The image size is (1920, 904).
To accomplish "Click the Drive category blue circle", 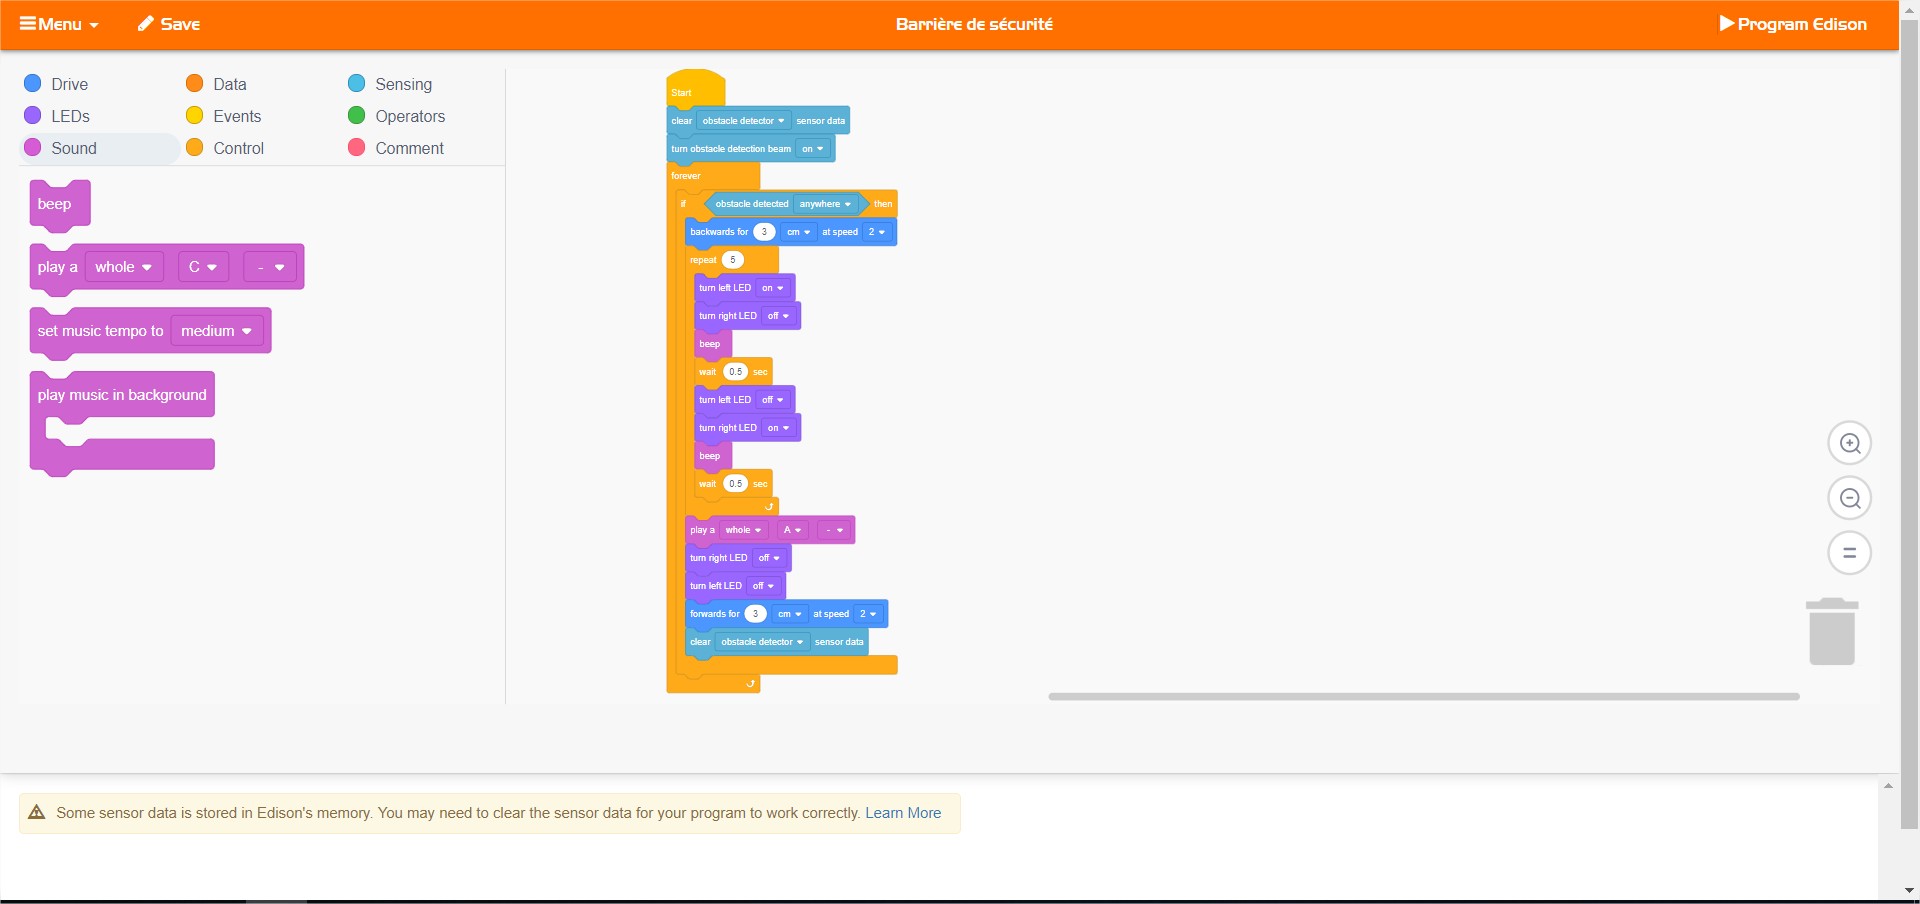I will [33, 84].
